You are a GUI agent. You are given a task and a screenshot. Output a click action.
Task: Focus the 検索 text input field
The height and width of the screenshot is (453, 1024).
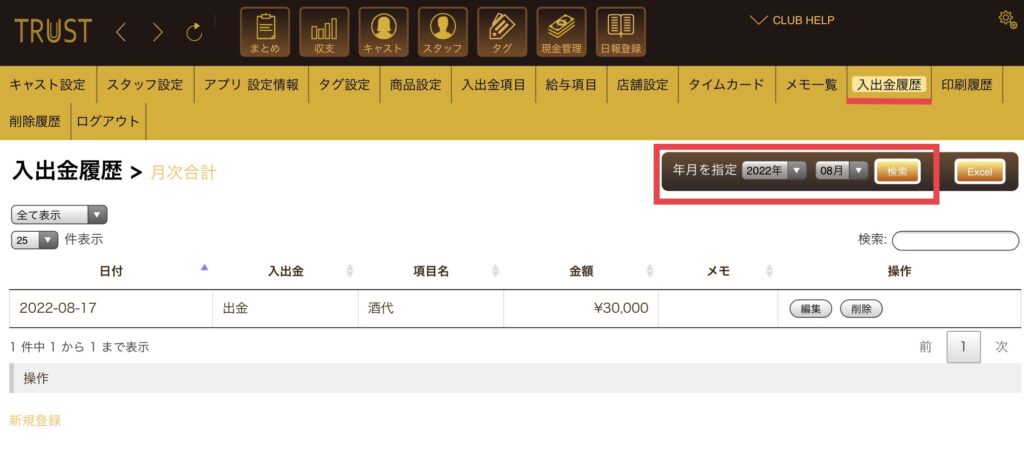point(955,240)
